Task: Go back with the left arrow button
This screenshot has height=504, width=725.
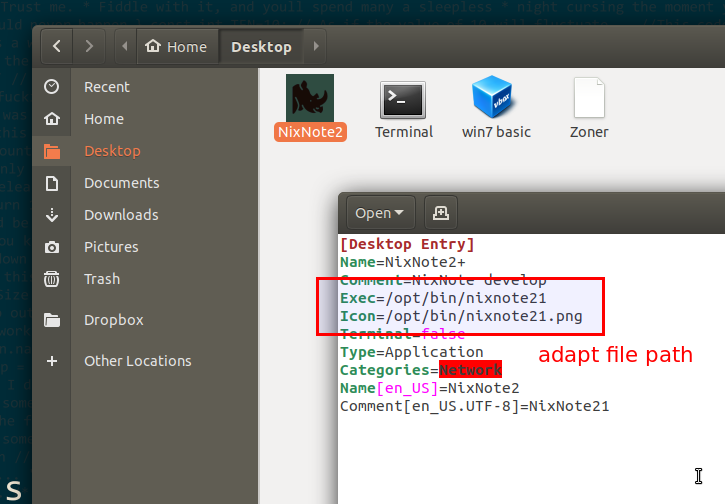Action: tap(56, 46)
